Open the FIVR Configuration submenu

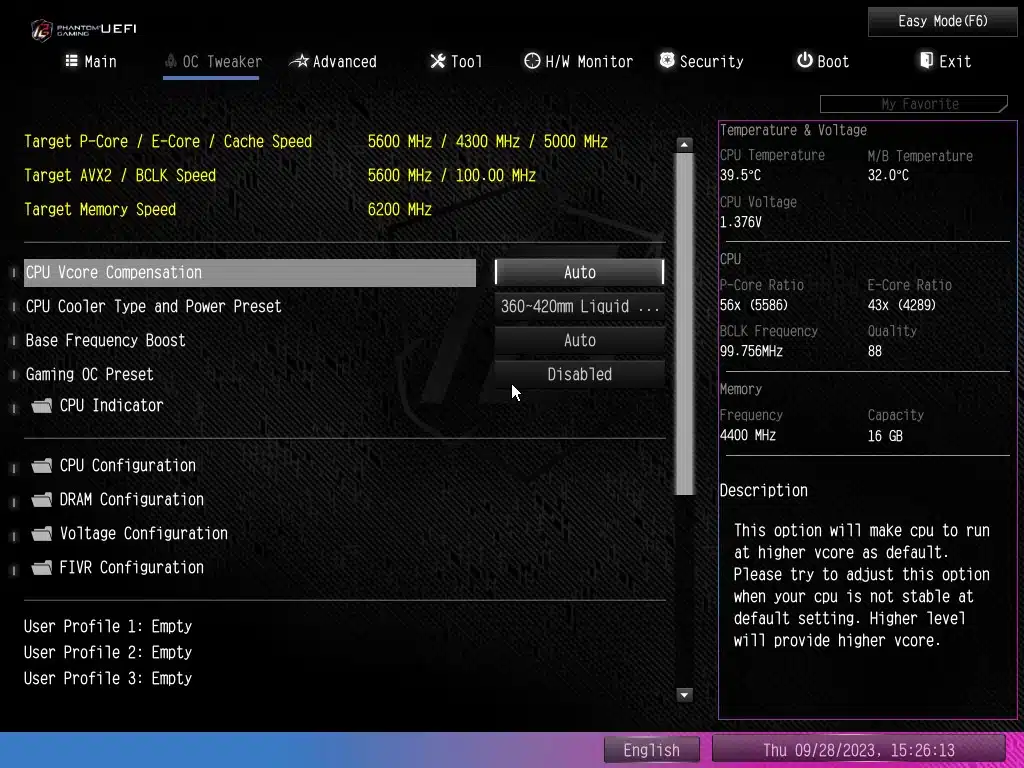pyautogui.click(x=131, y=568)
